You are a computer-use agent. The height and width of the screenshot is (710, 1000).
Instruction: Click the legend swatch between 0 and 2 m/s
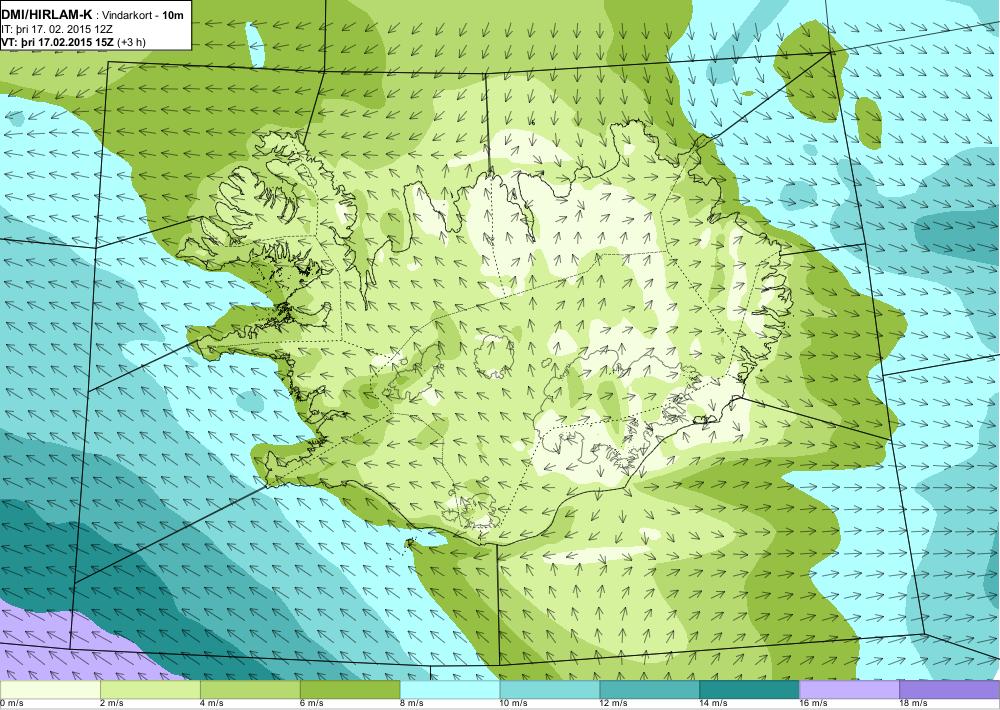50,690
